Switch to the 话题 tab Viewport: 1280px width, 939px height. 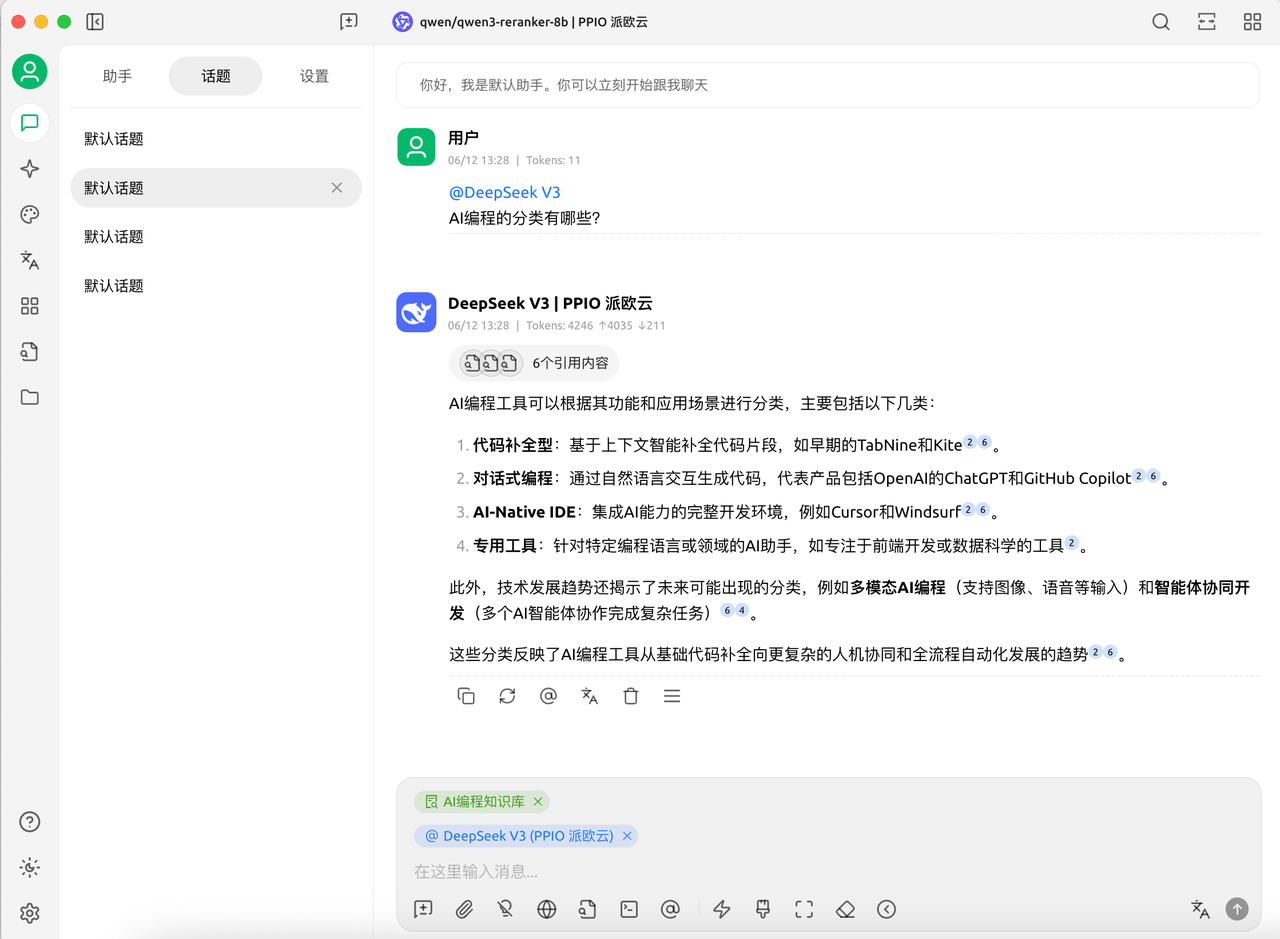pyautogui.click(x=216, y=76)
